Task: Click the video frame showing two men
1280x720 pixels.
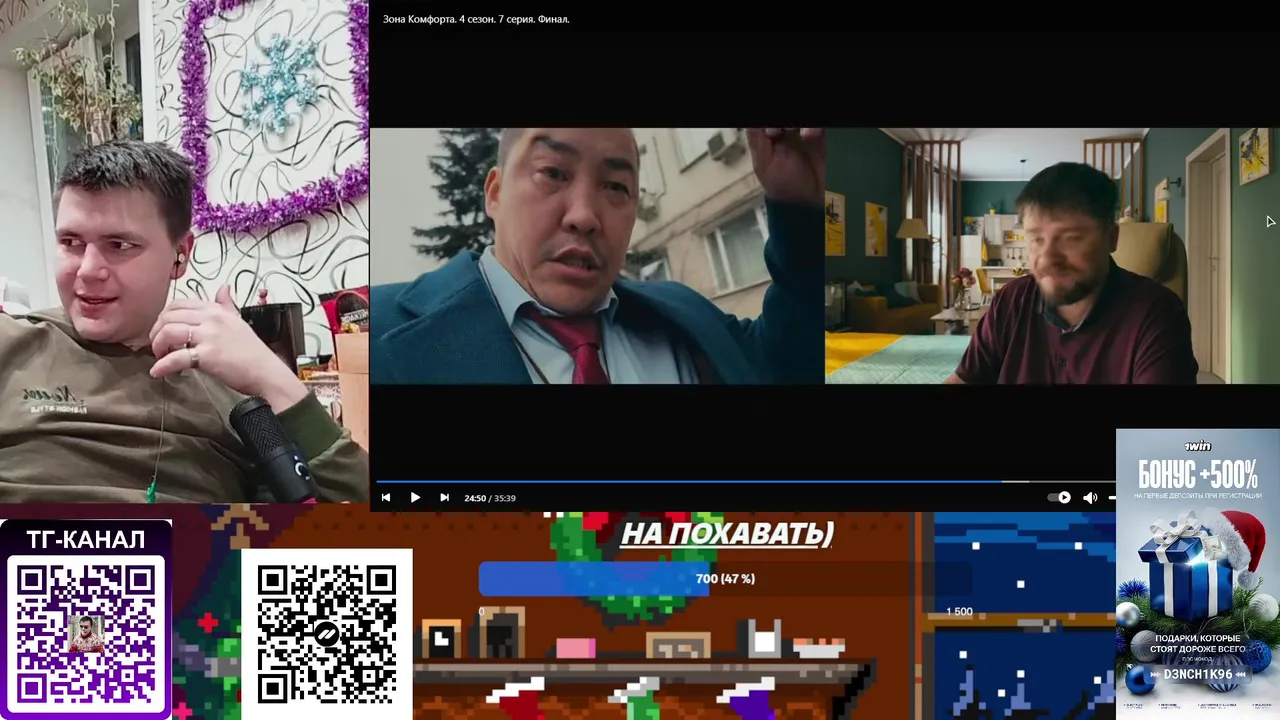Action: point(825,256)
